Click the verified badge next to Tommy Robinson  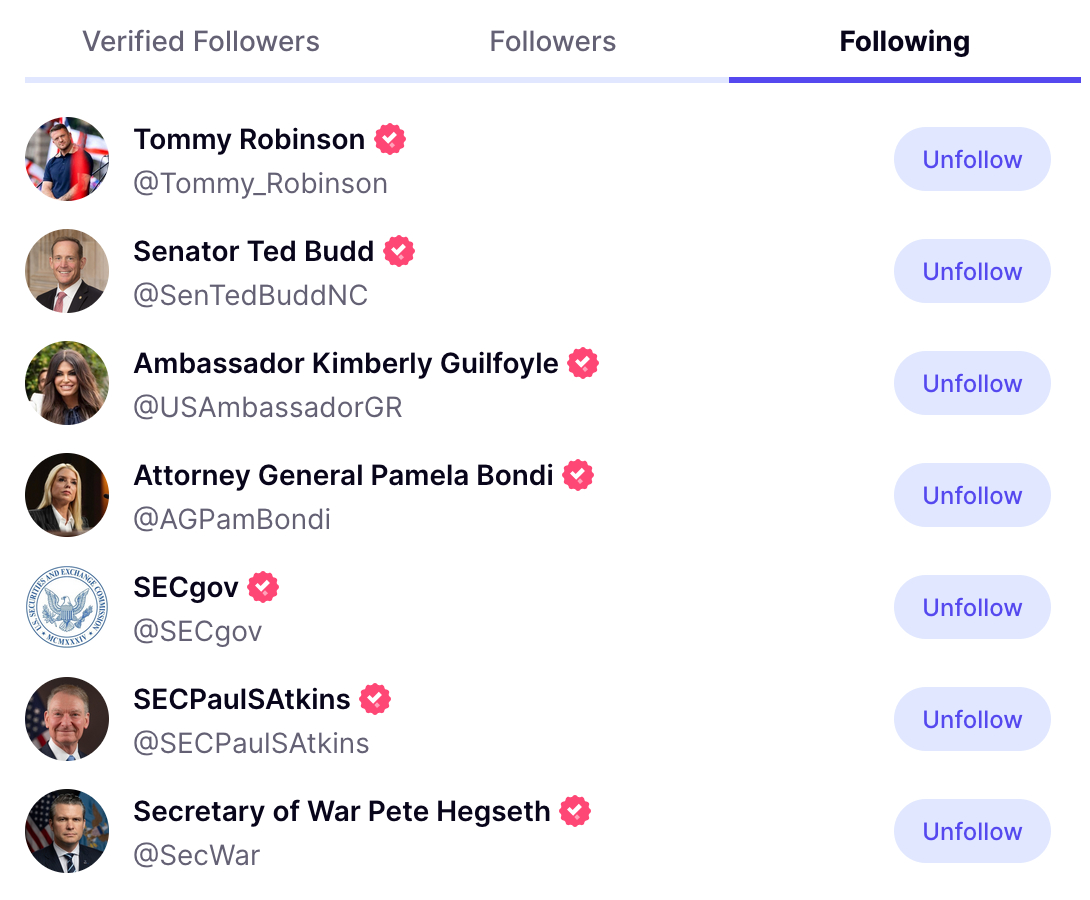390,139
